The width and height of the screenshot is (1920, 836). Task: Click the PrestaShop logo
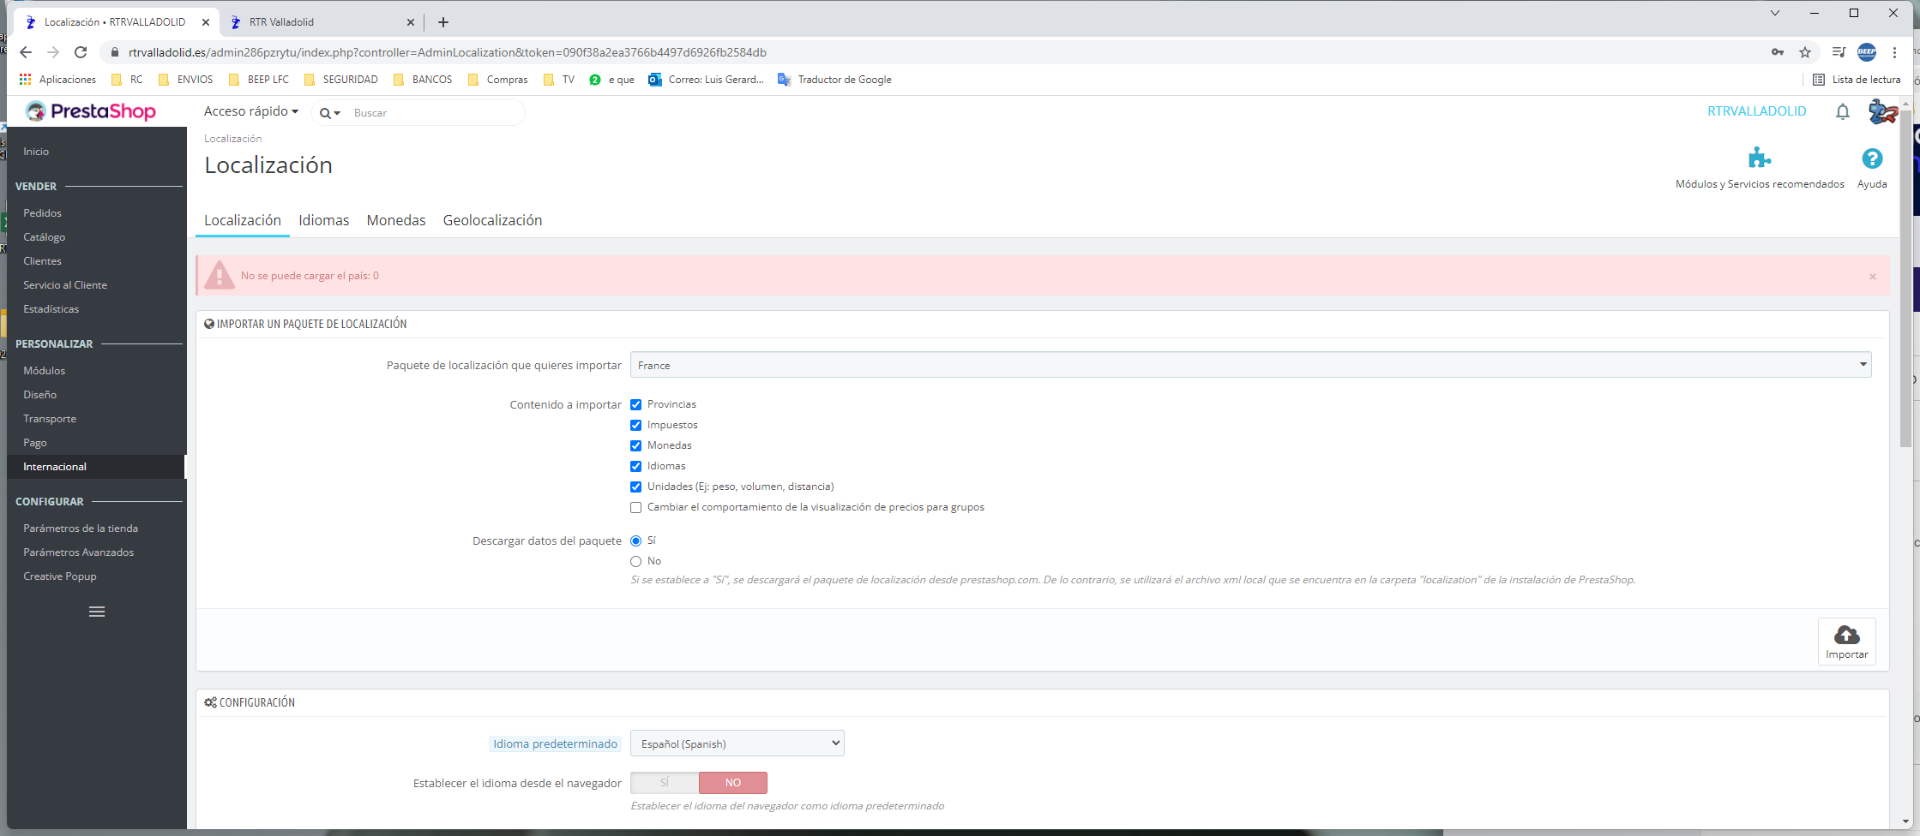pos(91,111)
